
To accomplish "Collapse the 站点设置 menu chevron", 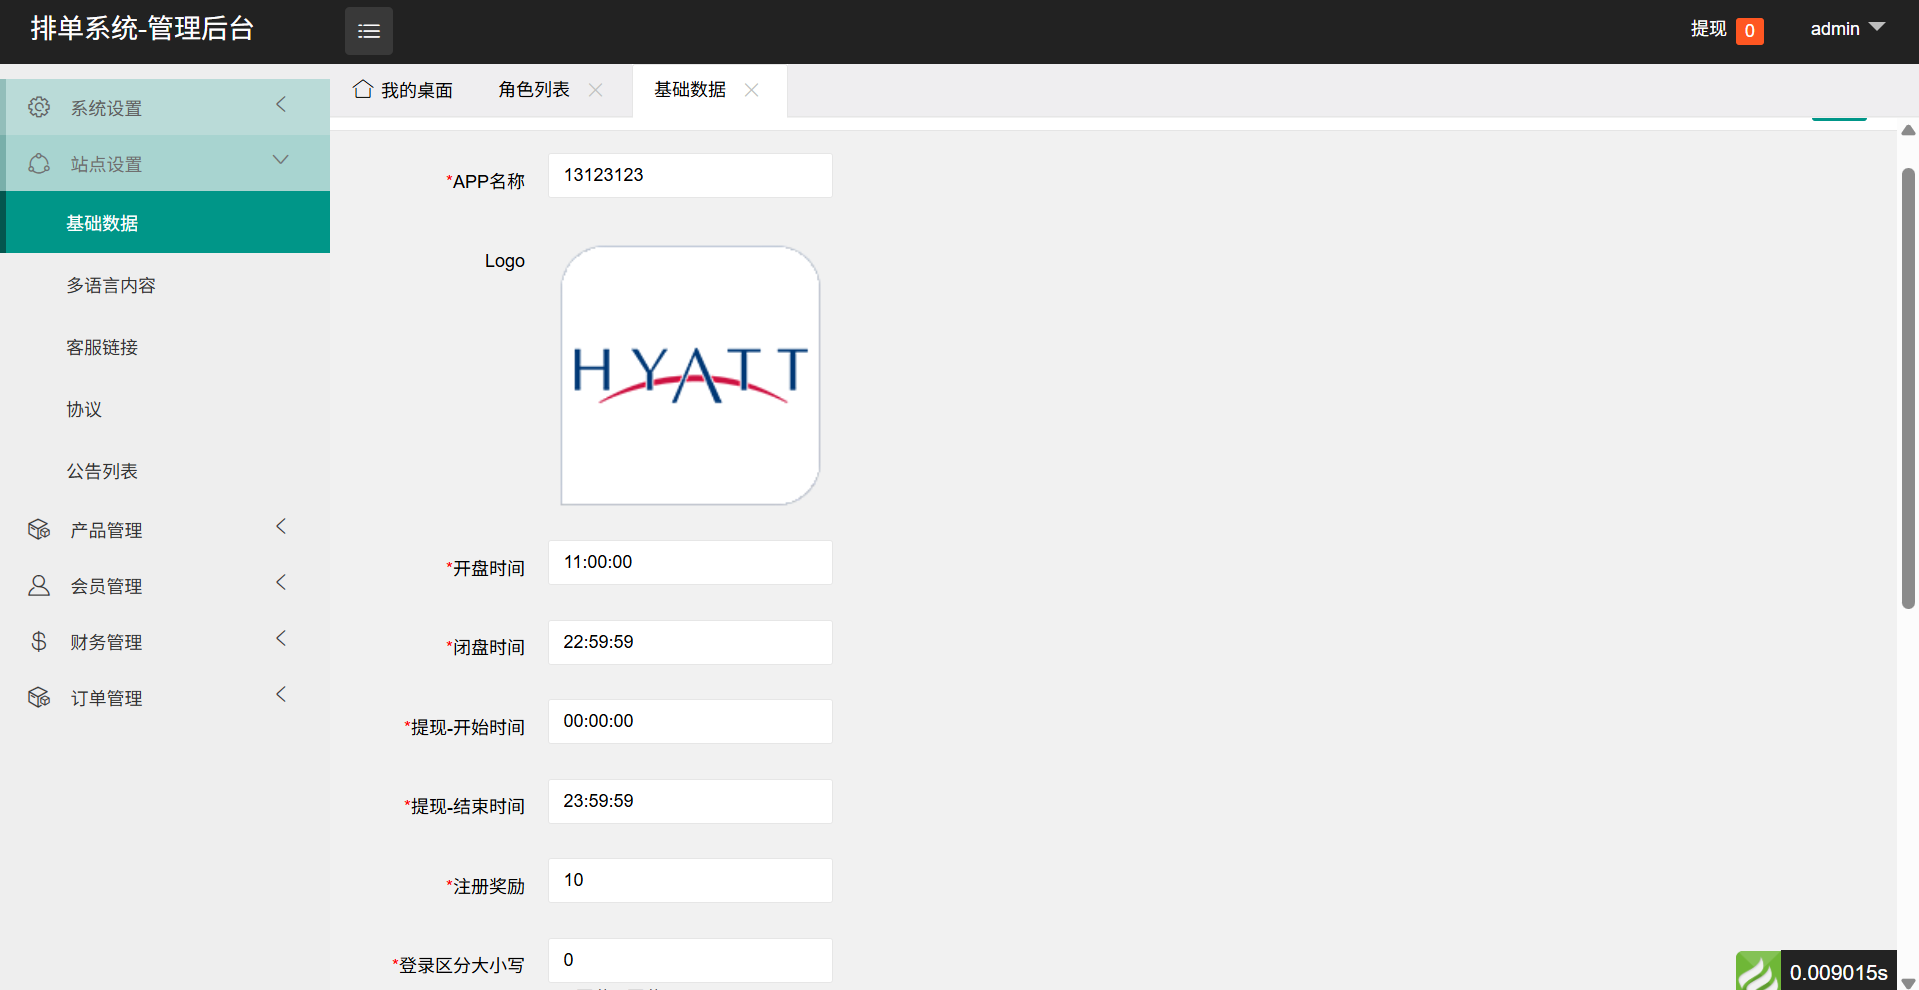I will click(281, 160).
